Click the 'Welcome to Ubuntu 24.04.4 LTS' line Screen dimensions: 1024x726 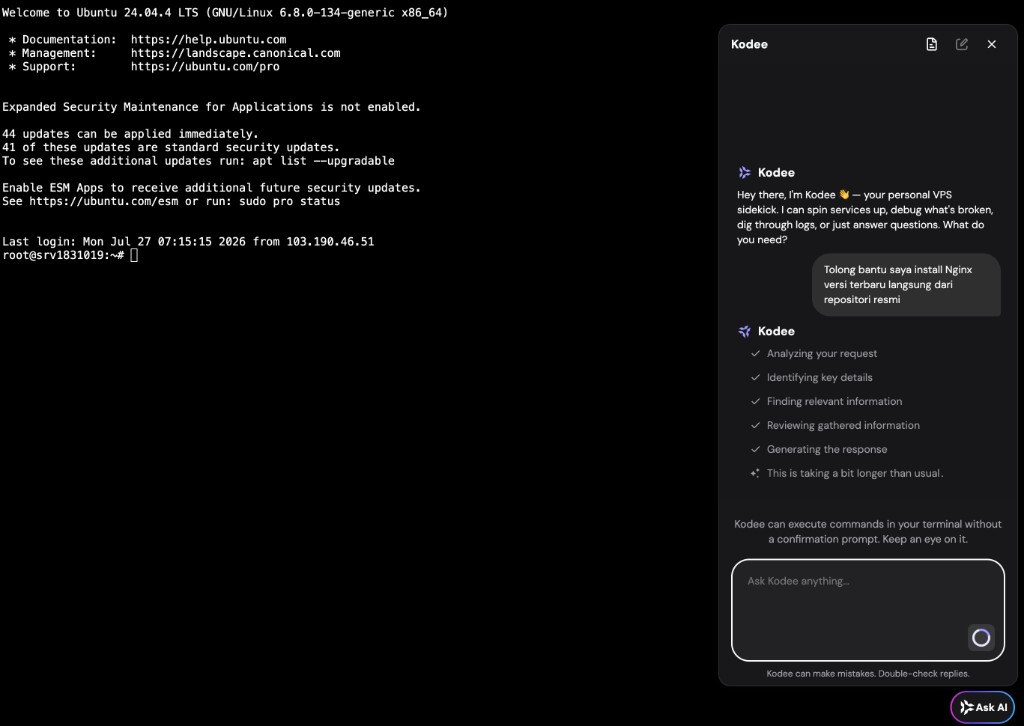coord(225,12)
